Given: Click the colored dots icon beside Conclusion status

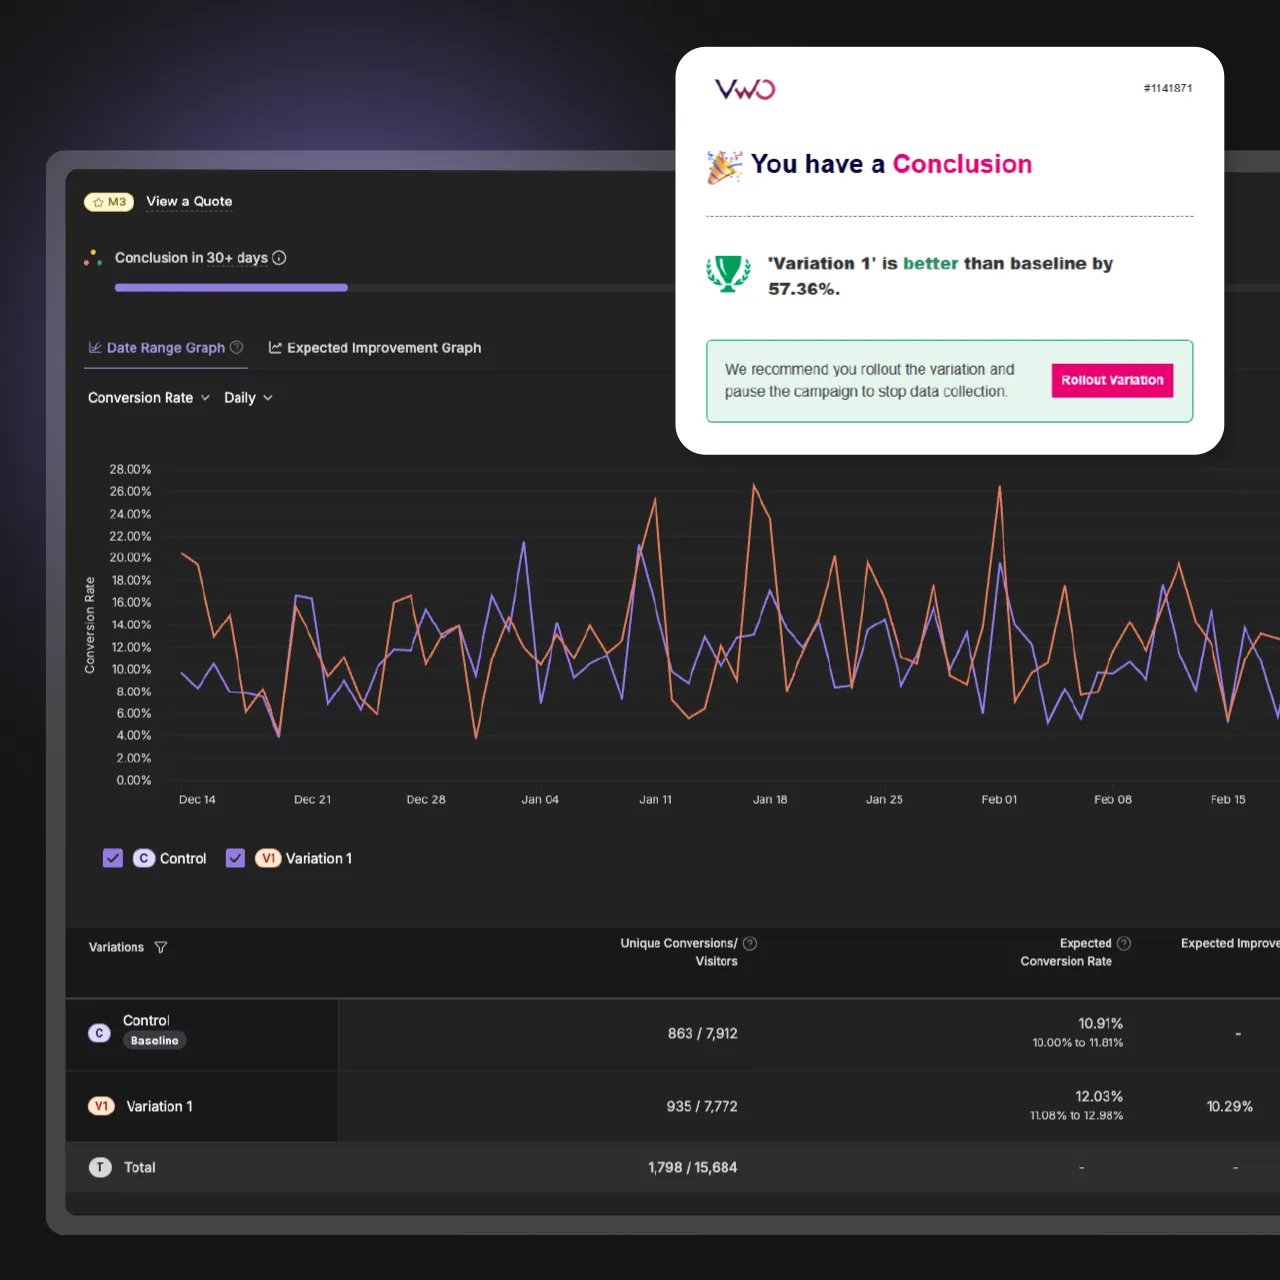Looking at the screenshot, I should pos(93,258).
